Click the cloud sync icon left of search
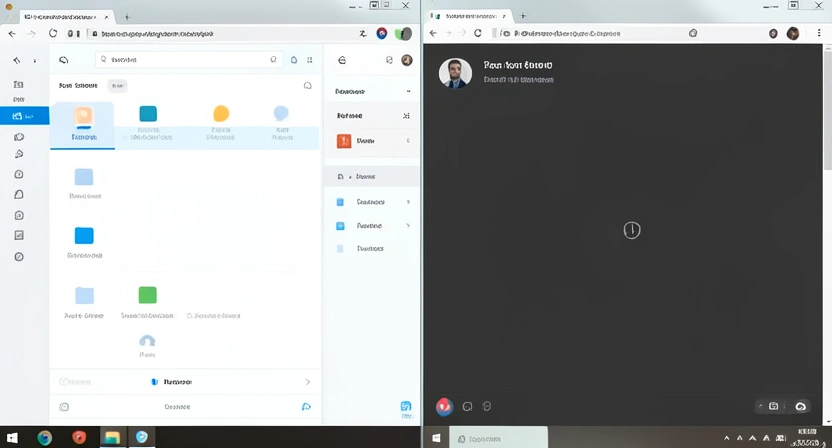 64,60
